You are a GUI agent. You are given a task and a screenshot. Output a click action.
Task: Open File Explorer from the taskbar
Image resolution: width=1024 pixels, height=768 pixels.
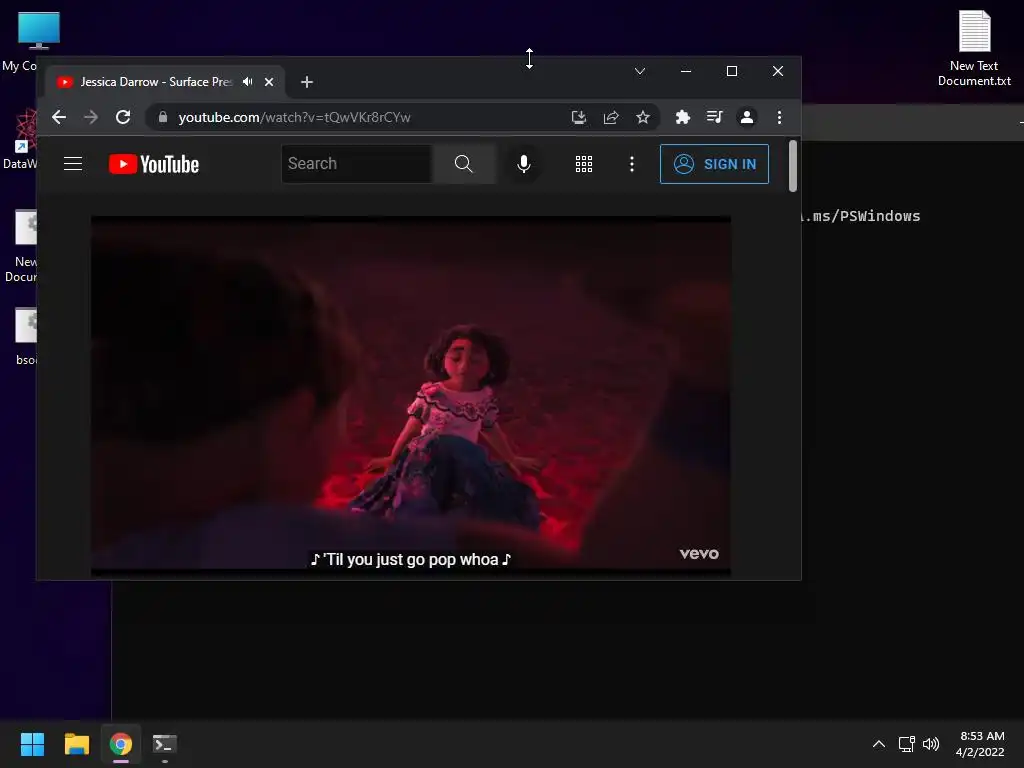(x=76, y=744)
